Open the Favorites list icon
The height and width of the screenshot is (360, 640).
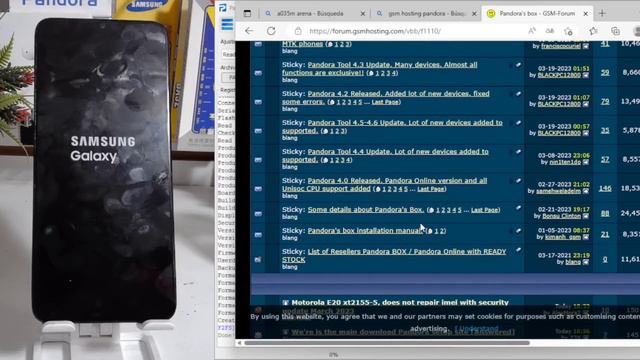tap(593, 31)
